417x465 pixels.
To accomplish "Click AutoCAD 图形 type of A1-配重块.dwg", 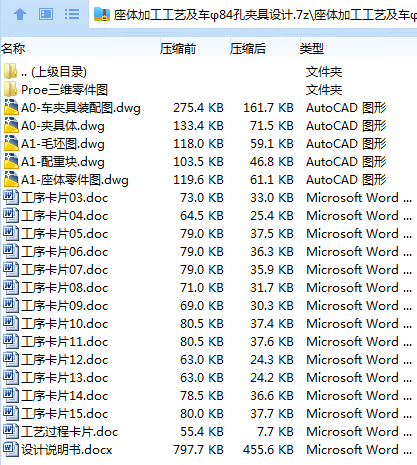I will [x=346, y=162].
